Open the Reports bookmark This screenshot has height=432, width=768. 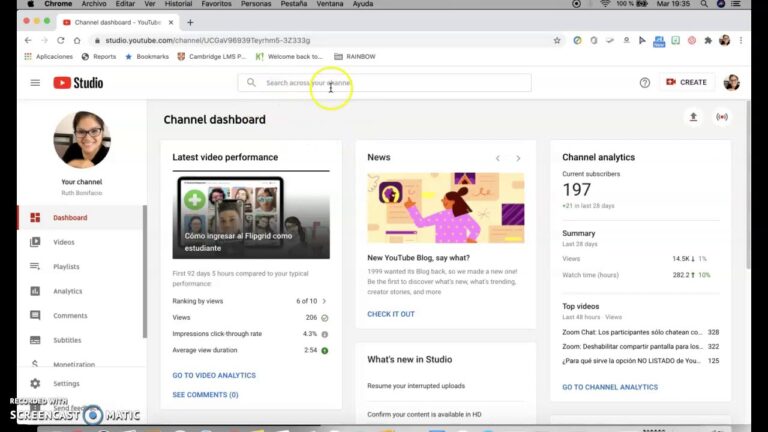[x=99, y=56]
